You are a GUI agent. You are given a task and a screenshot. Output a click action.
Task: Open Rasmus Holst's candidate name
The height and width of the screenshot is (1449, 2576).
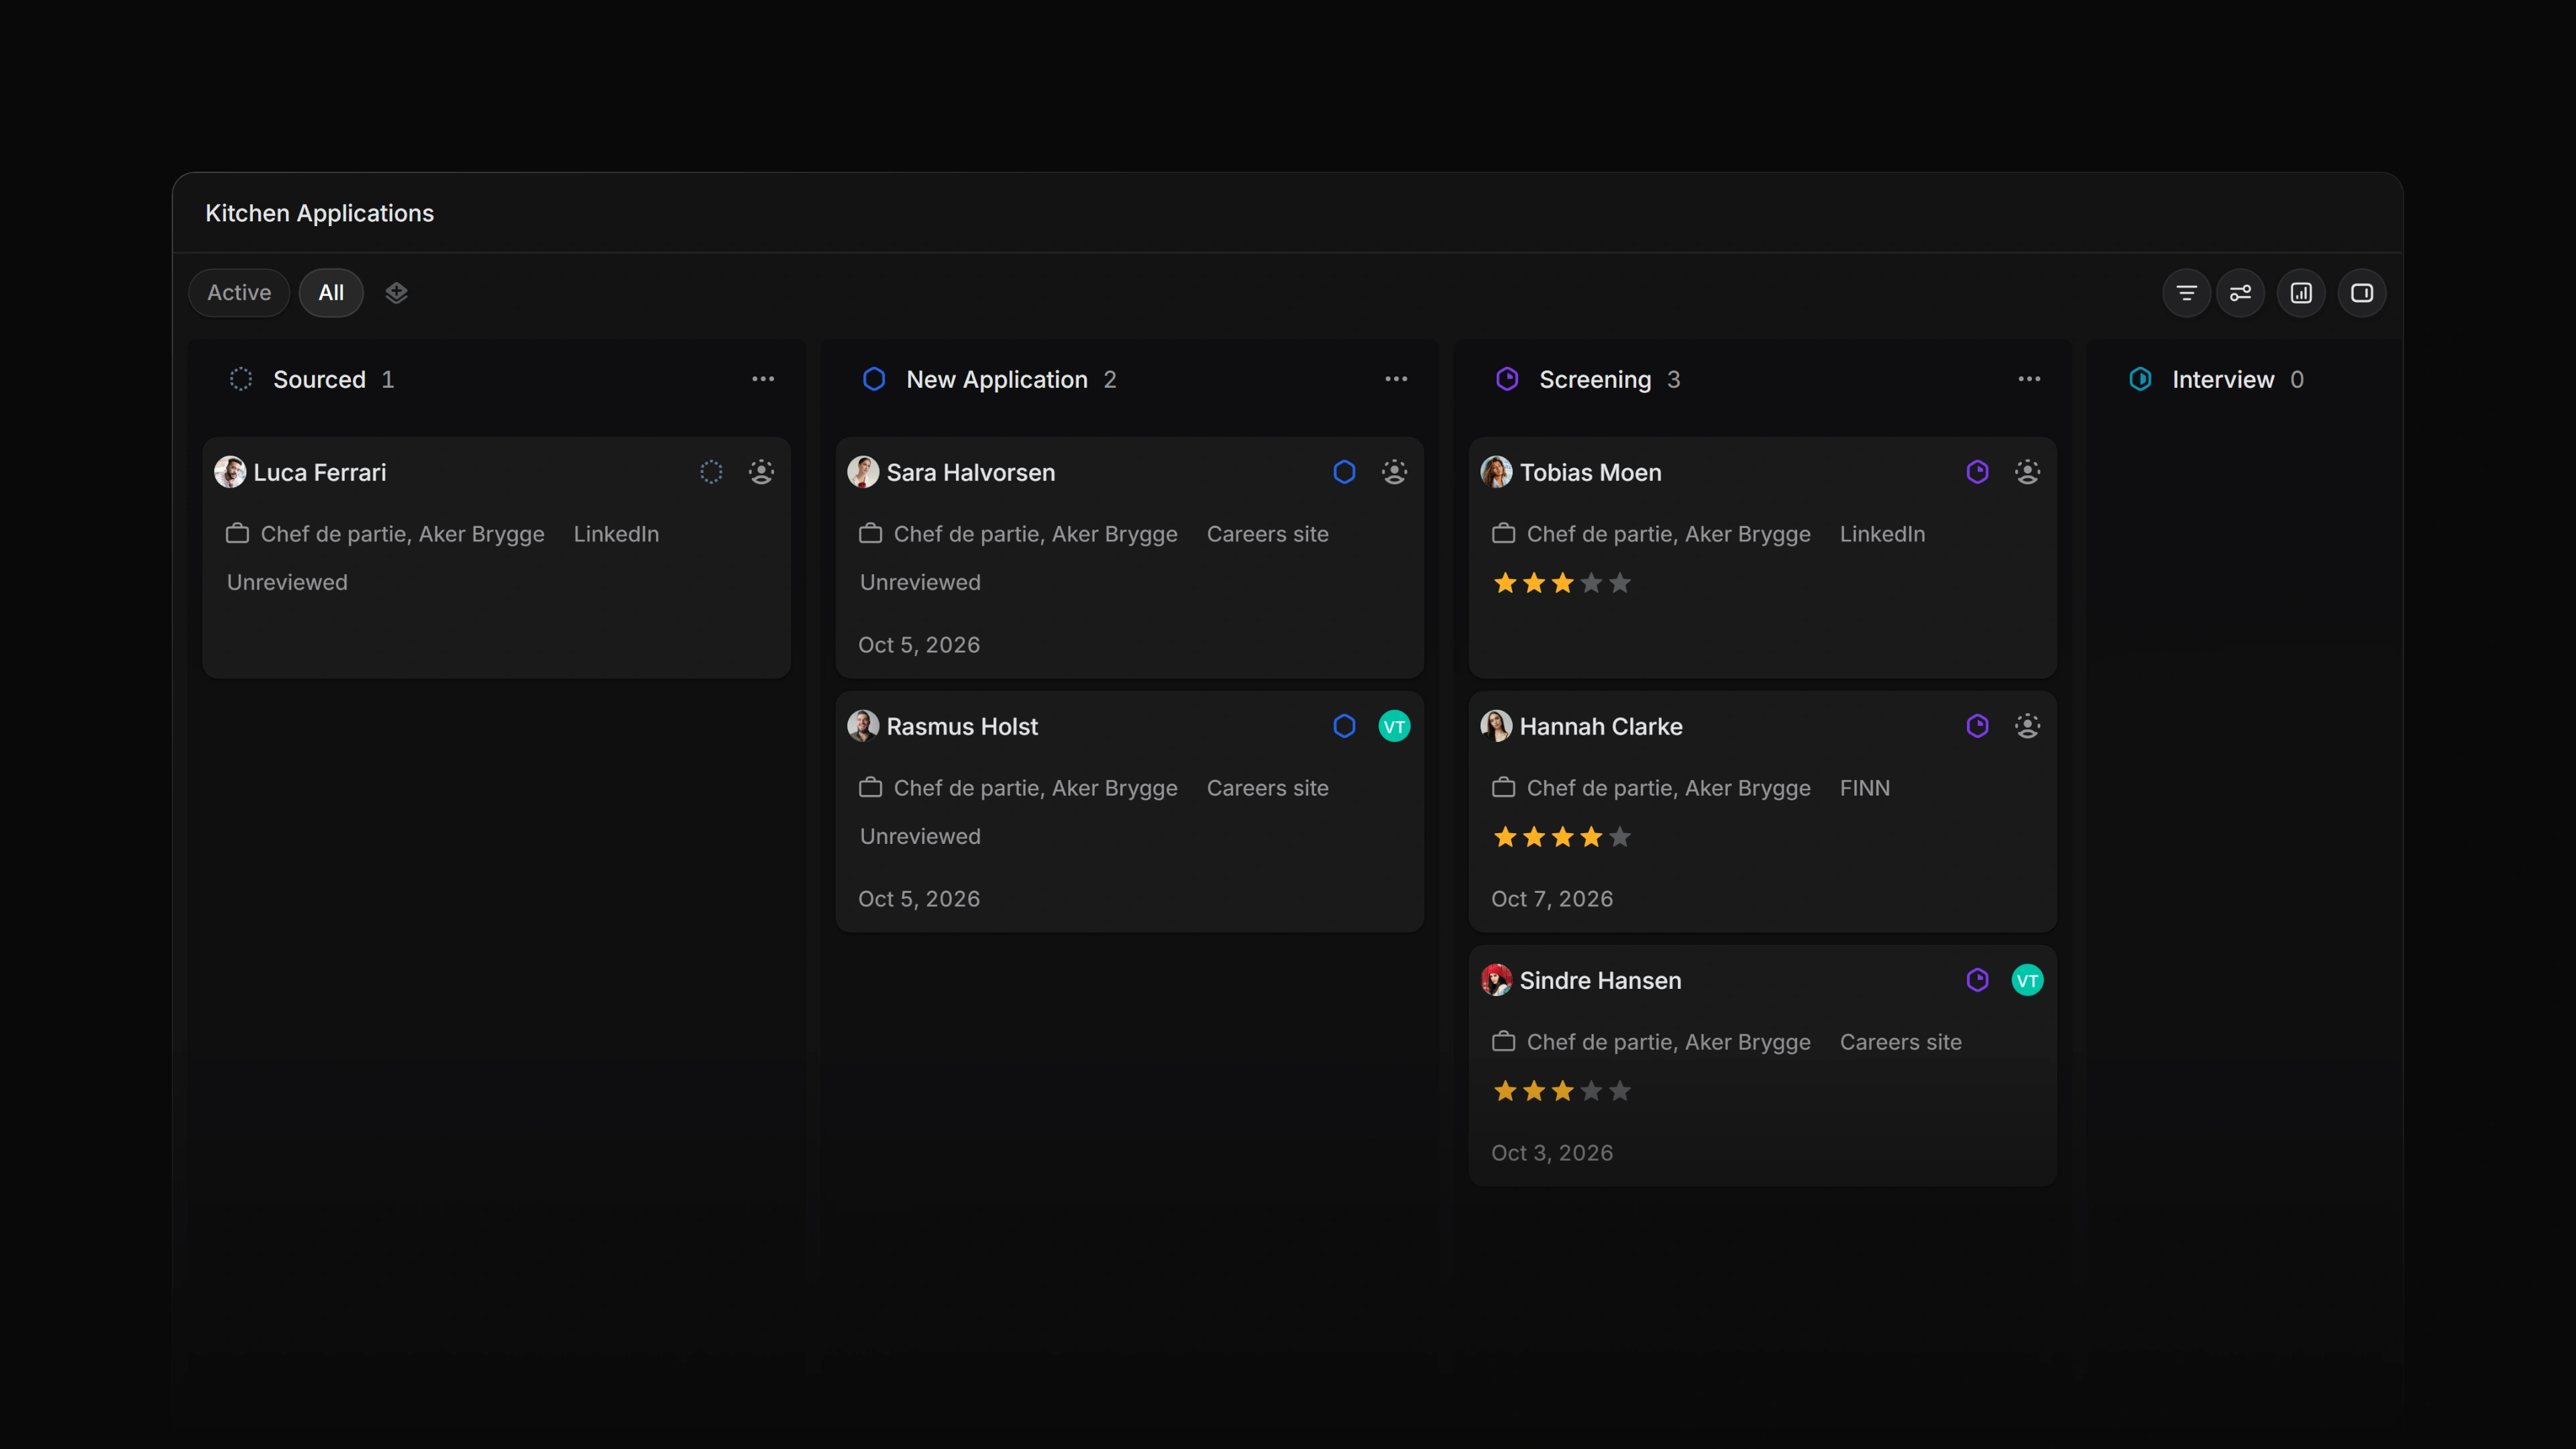[x=962, y=726]
